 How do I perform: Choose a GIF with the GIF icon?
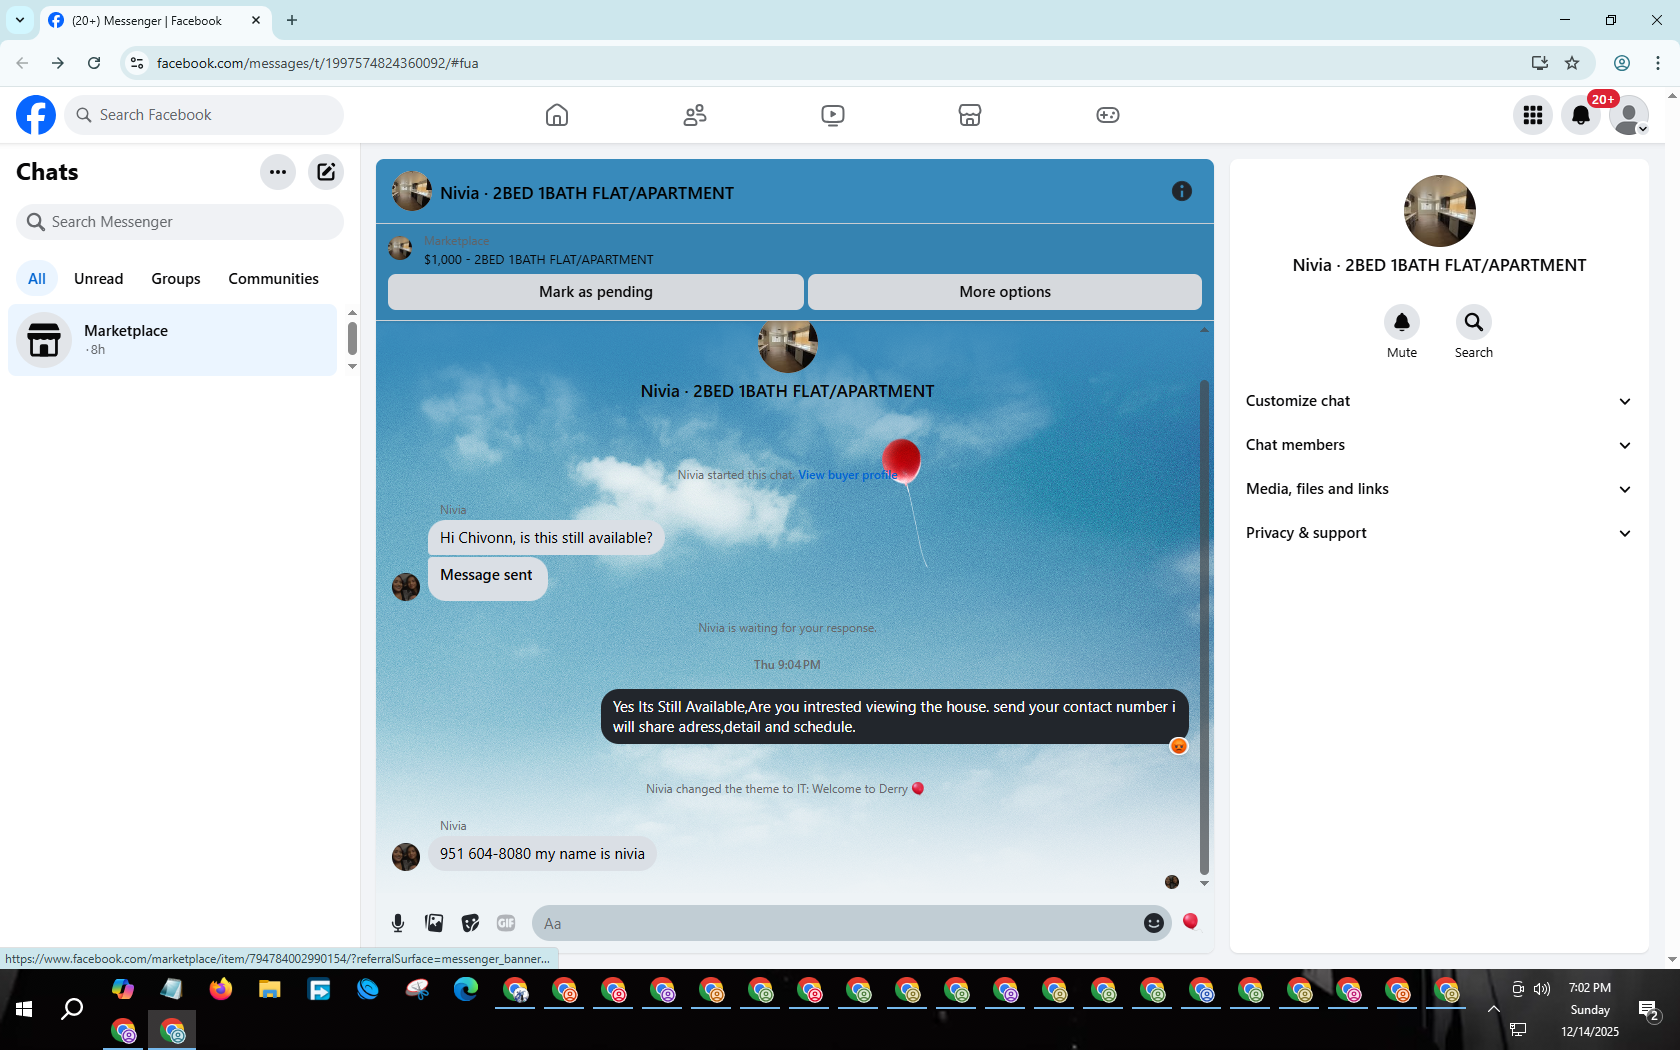pyautogui.click(x=506, y=923)
